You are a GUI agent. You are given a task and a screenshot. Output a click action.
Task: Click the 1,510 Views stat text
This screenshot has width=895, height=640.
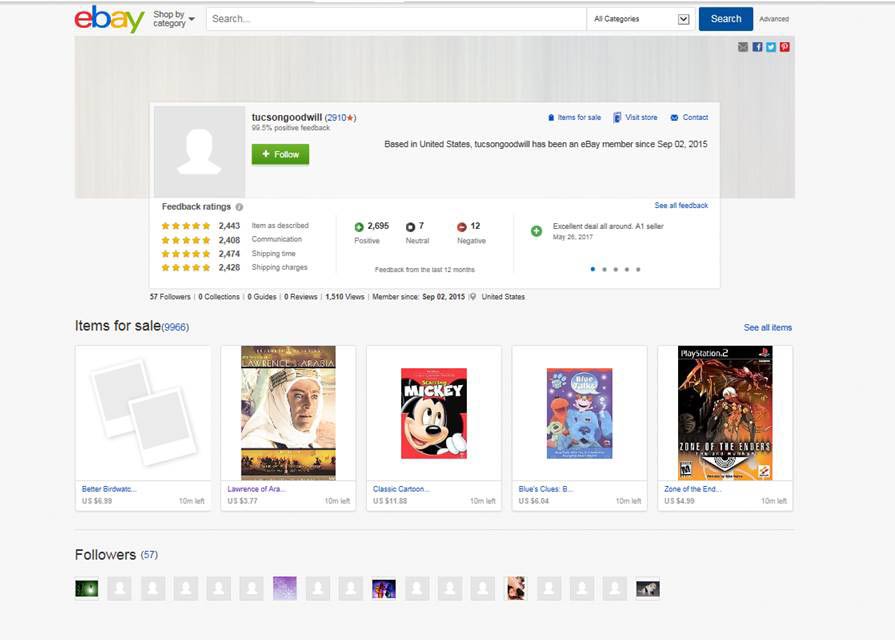[345, 297]
